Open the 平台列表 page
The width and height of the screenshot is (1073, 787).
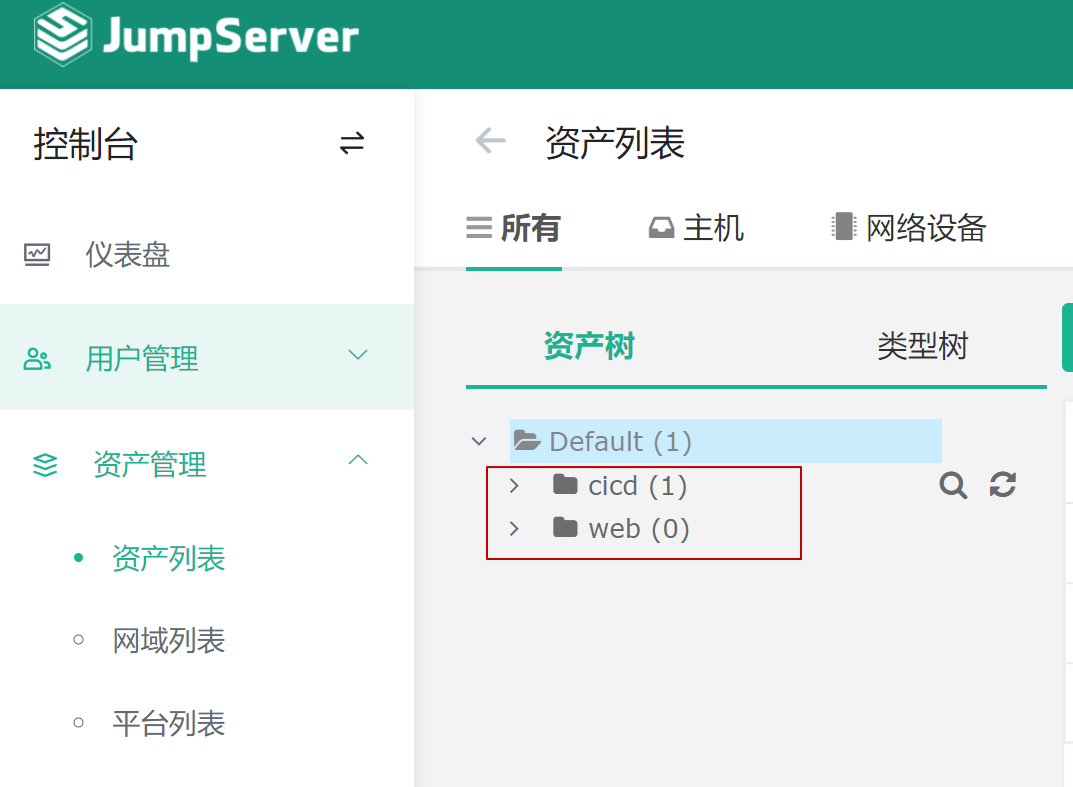click(170, 724)
